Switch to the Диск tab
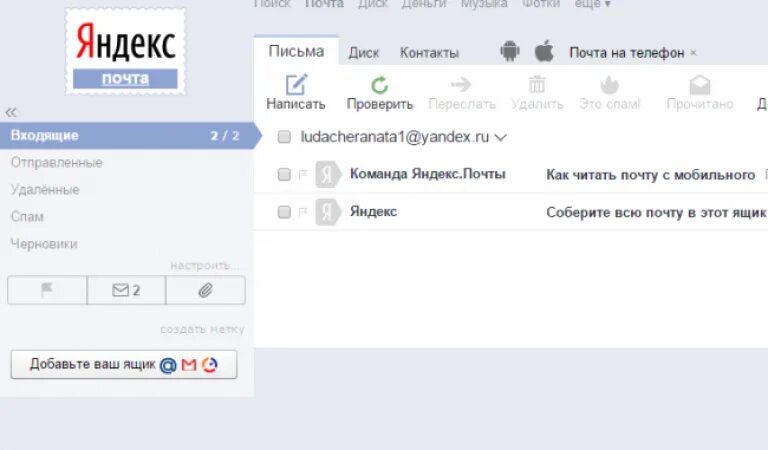768x450 pixels. [x=364, y=53]
